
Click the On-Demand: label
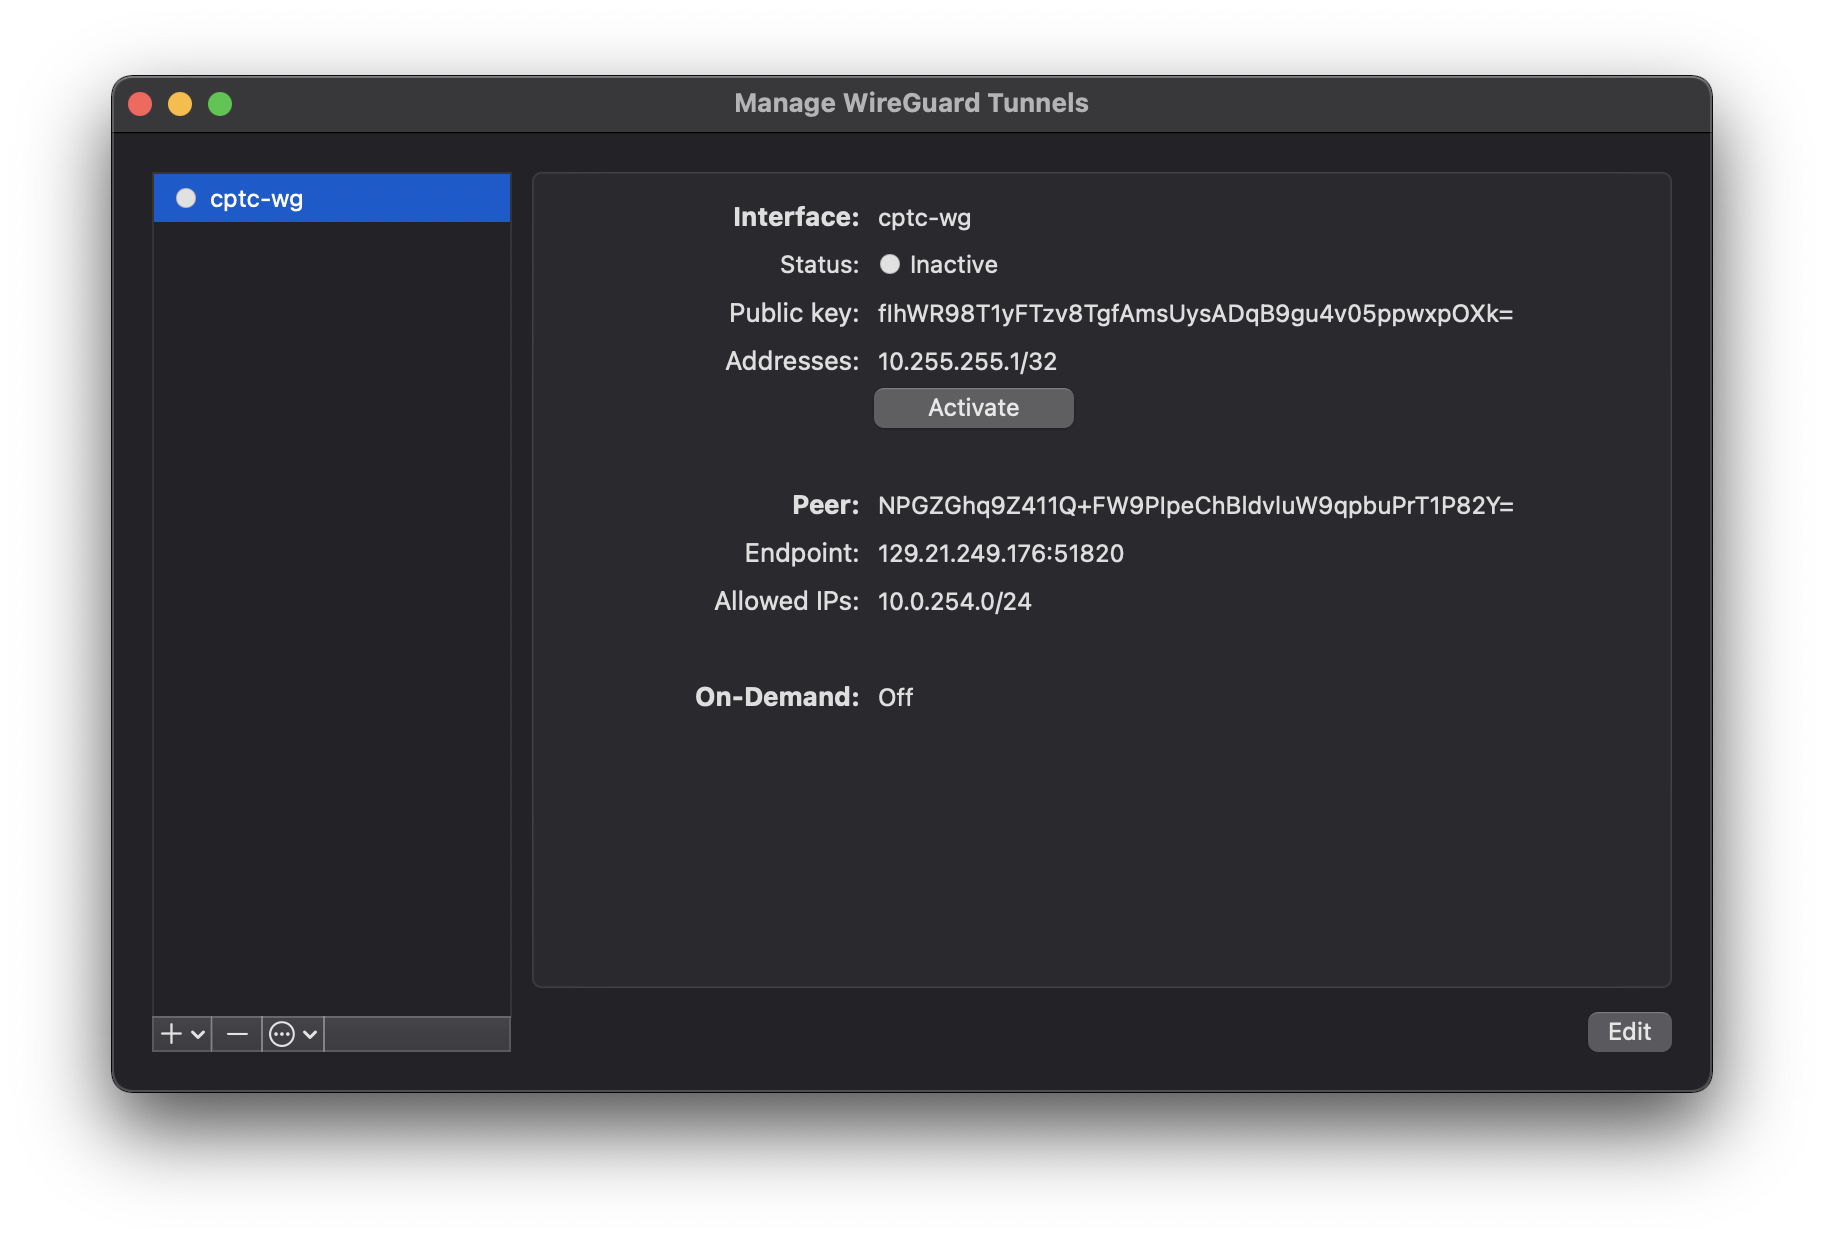(x=777, y=697)
